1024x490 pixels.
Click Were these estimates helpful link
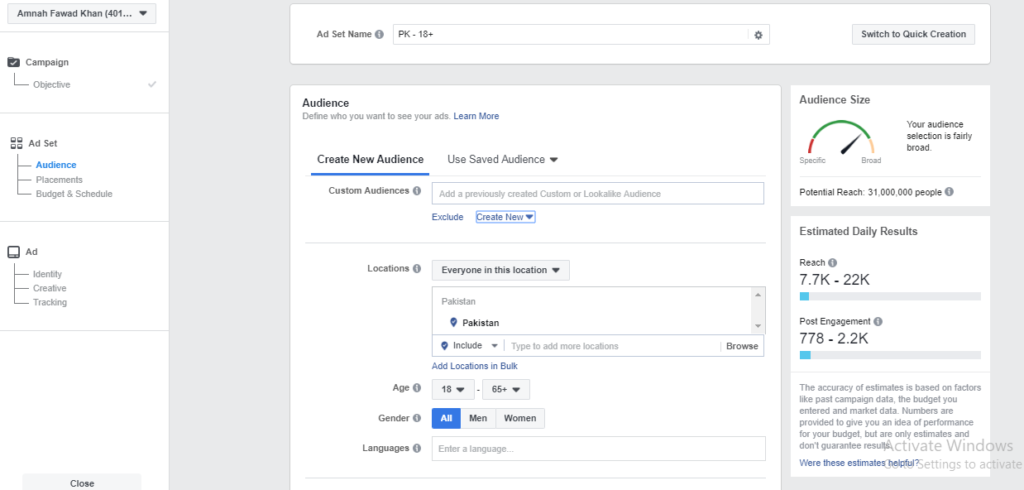859,463
